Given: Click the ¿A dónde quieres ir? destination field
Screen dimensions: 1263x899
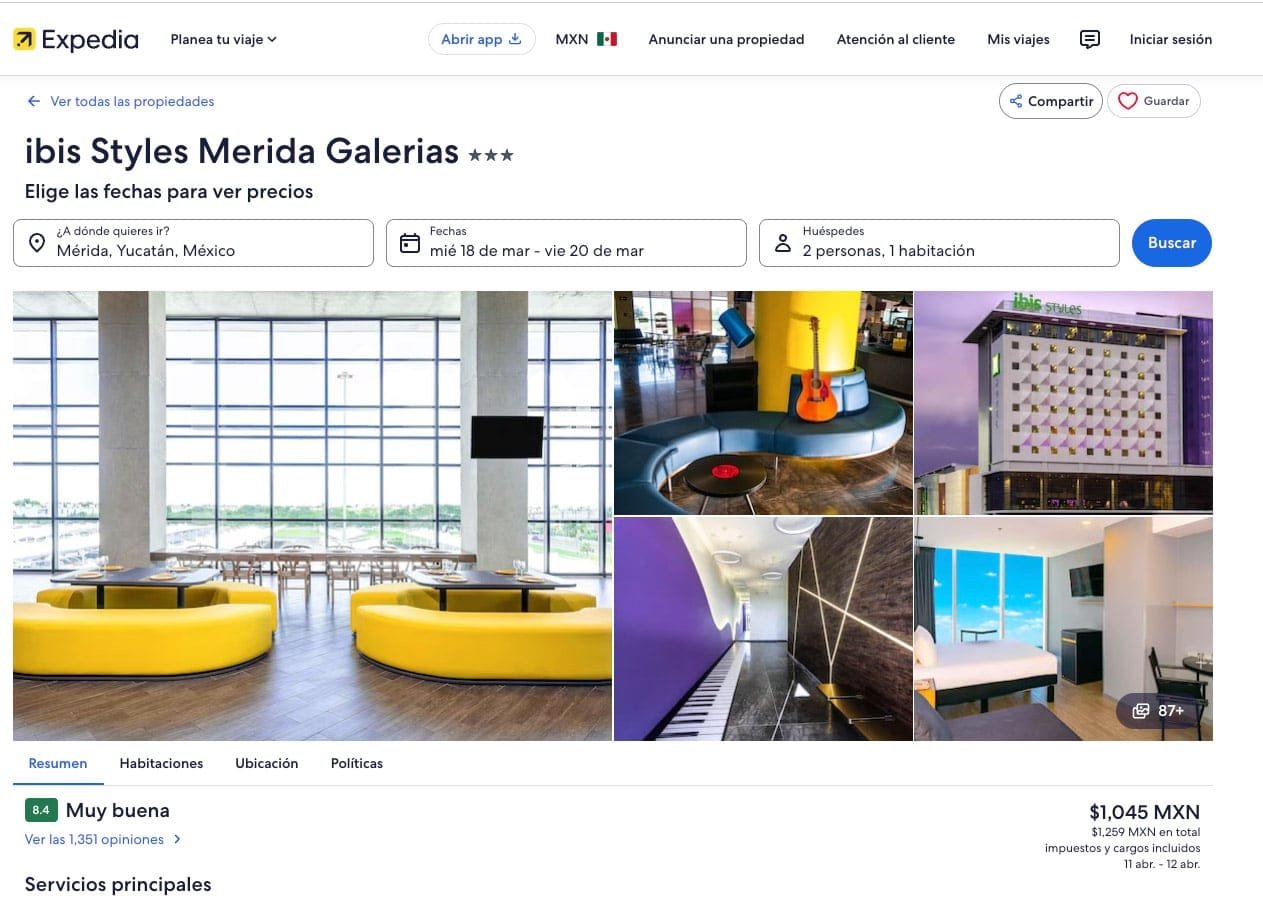Looking at the screenshot, I should [x=193, y=243].
